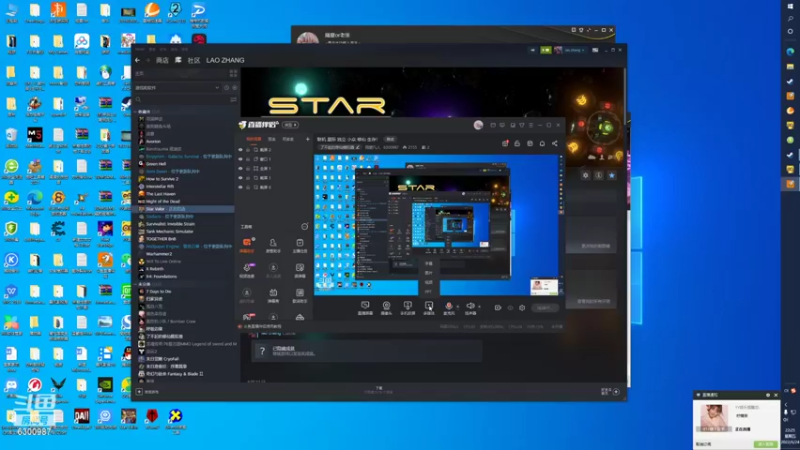Switch Steam library to grid collections view
Image resolution: width=800 pixels, height=450 pixels.
click(x=233, y=73)
